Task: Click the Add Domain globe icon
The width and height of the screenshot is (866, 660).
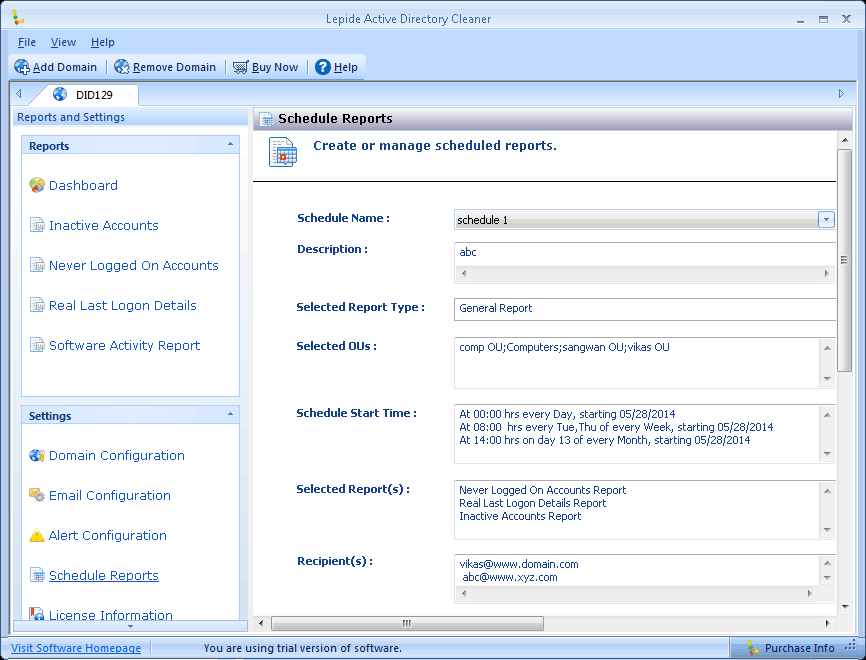Action: (22, 67)
